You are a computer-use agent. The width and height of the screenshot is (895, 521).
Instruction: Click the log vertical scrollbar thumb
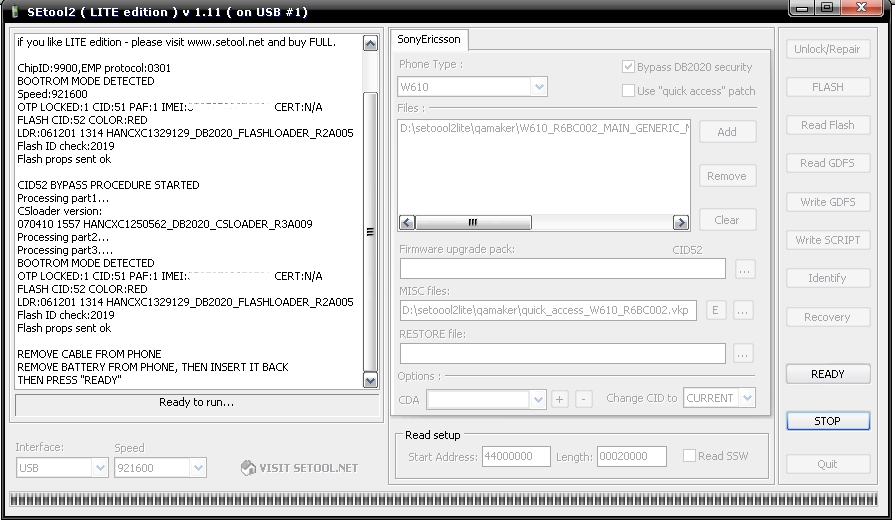(370, 232)
